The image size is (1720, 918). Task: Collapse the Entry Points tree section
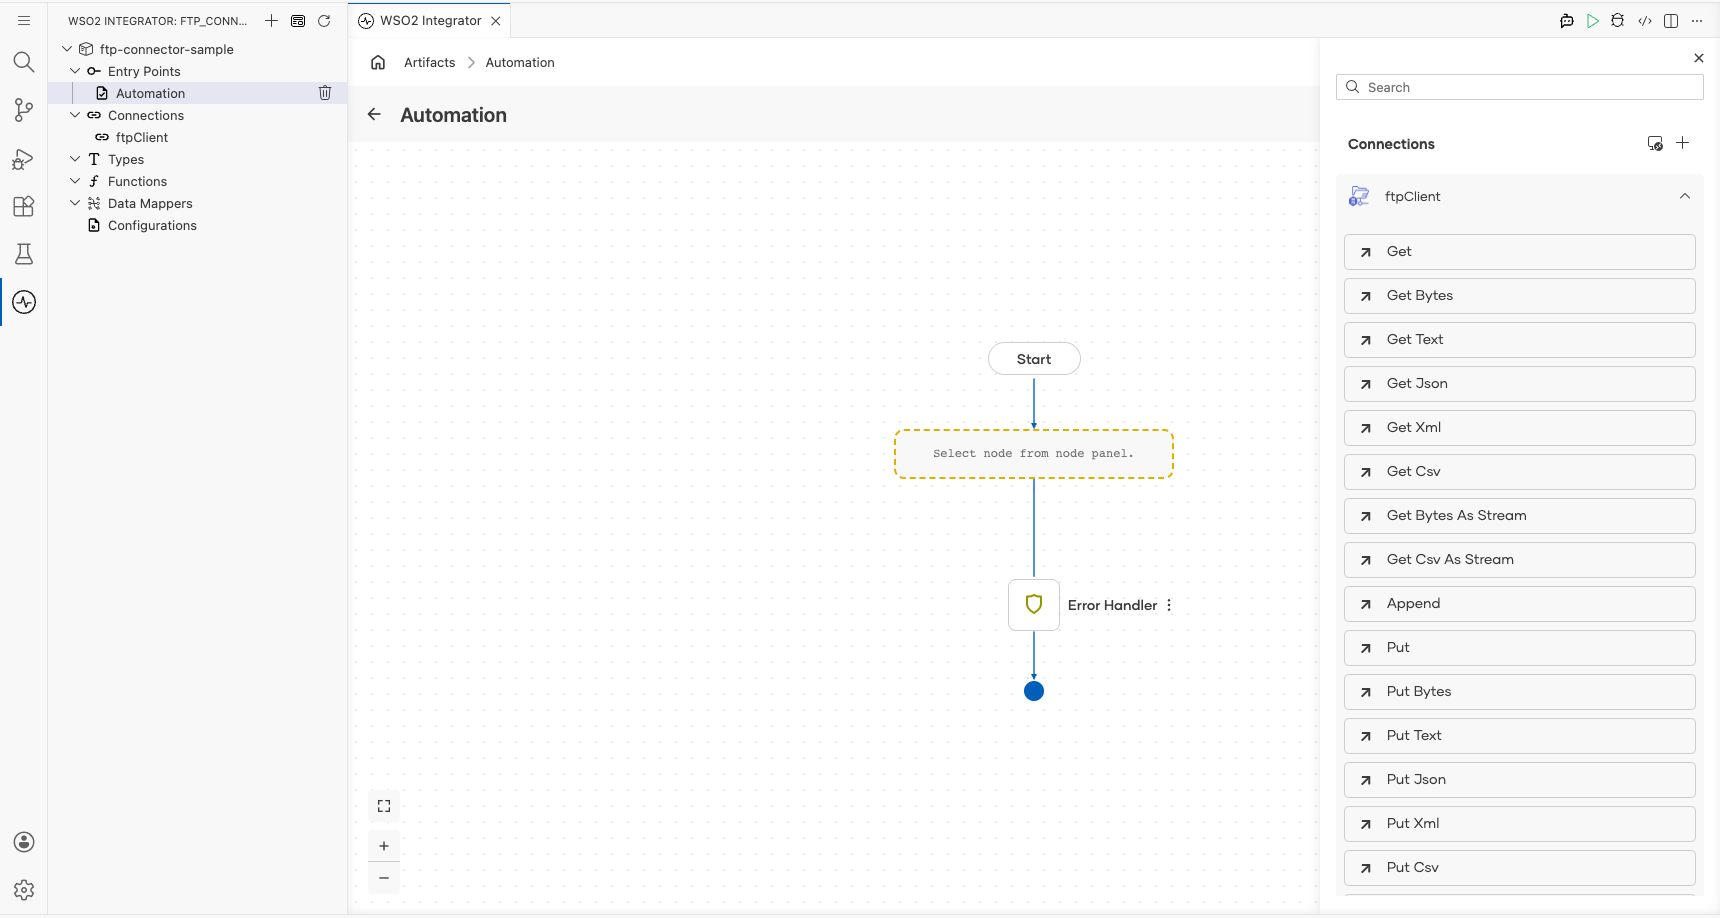pyautogui.click(x=75, y=71)
